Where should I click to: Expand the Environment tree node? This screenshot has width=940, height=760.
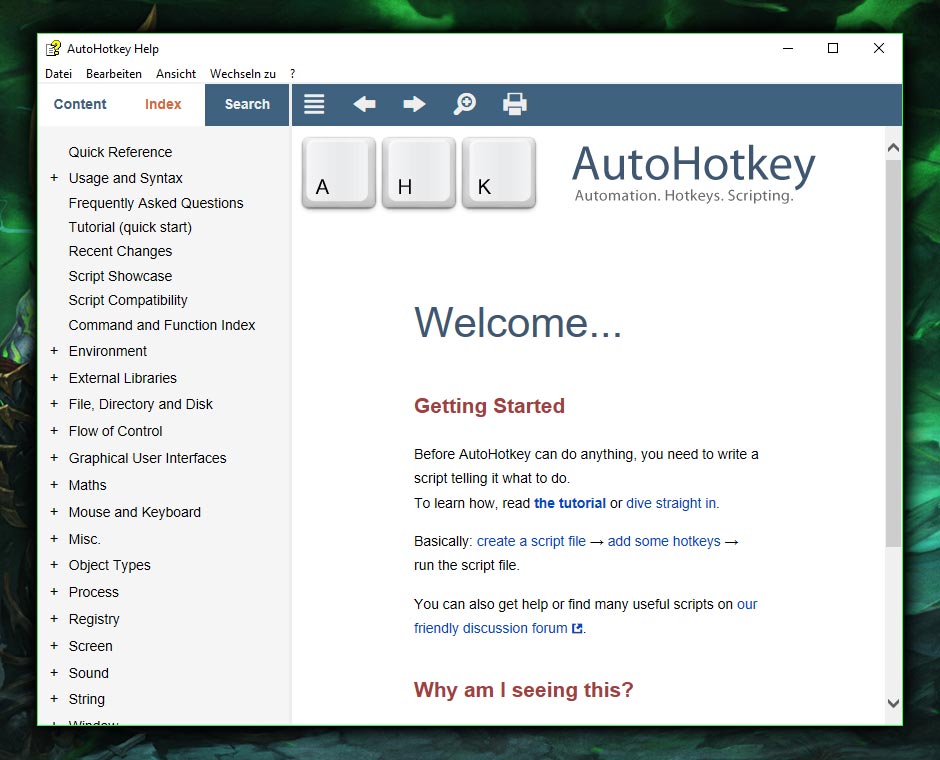coord(54,351)
